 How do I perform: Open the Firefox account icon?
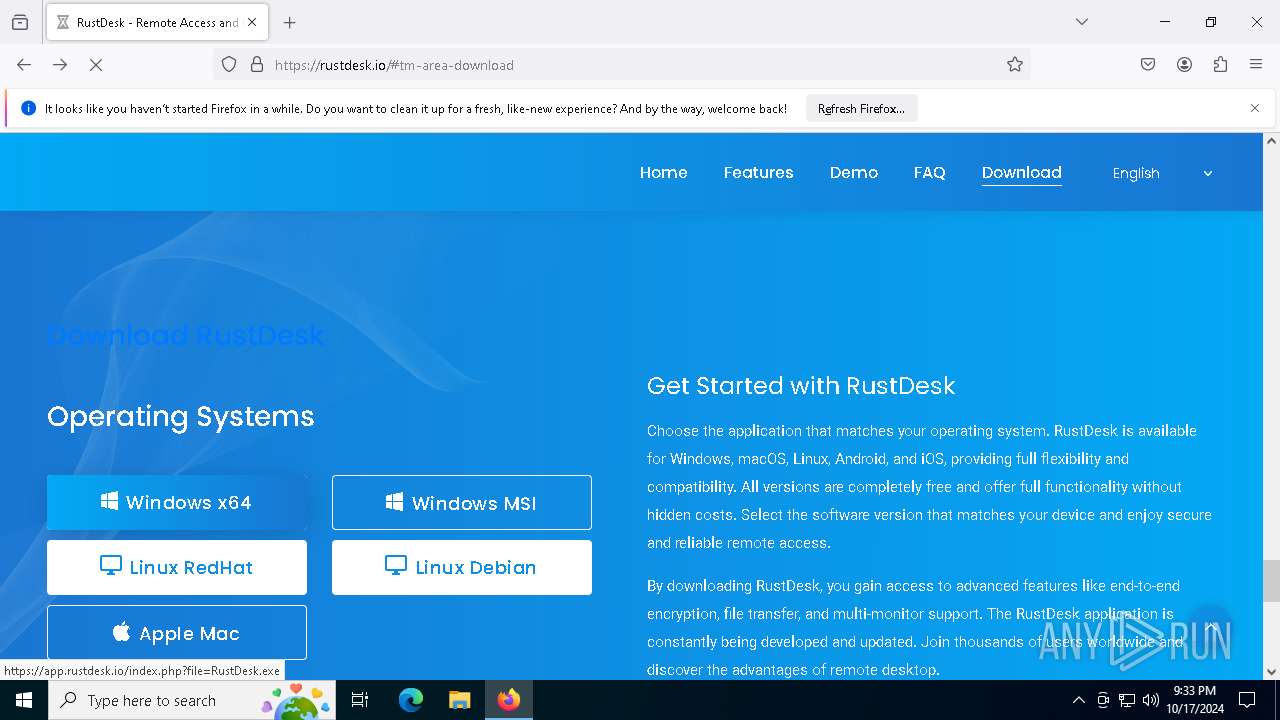coord(1184,65)
